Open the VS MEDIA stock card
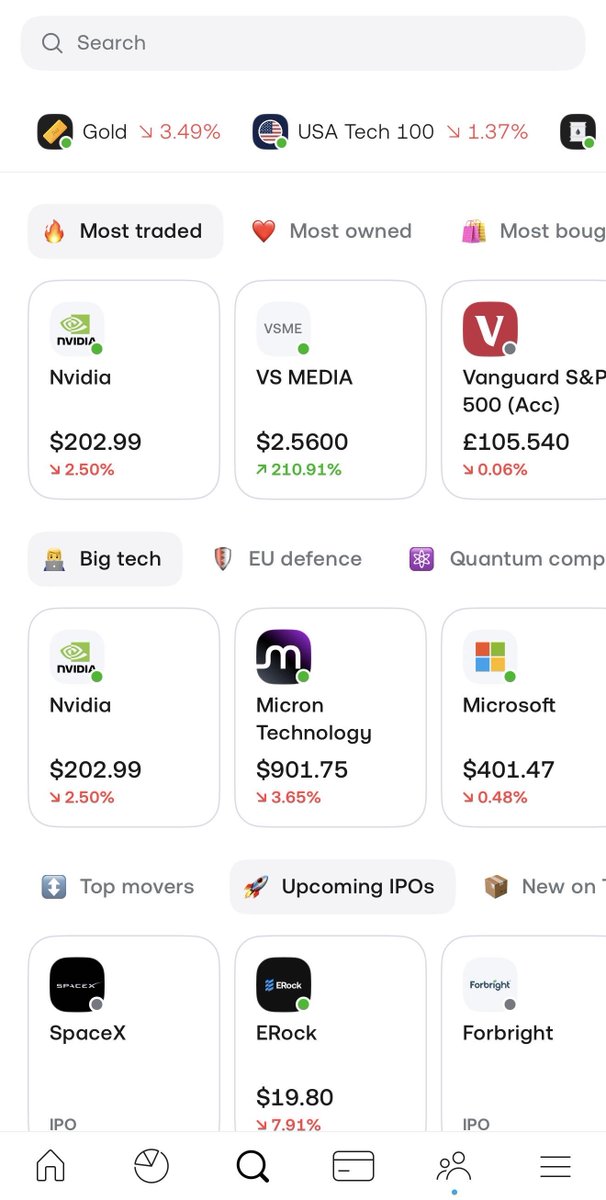This screenshot has width=606, height=1200. [331, 389]
